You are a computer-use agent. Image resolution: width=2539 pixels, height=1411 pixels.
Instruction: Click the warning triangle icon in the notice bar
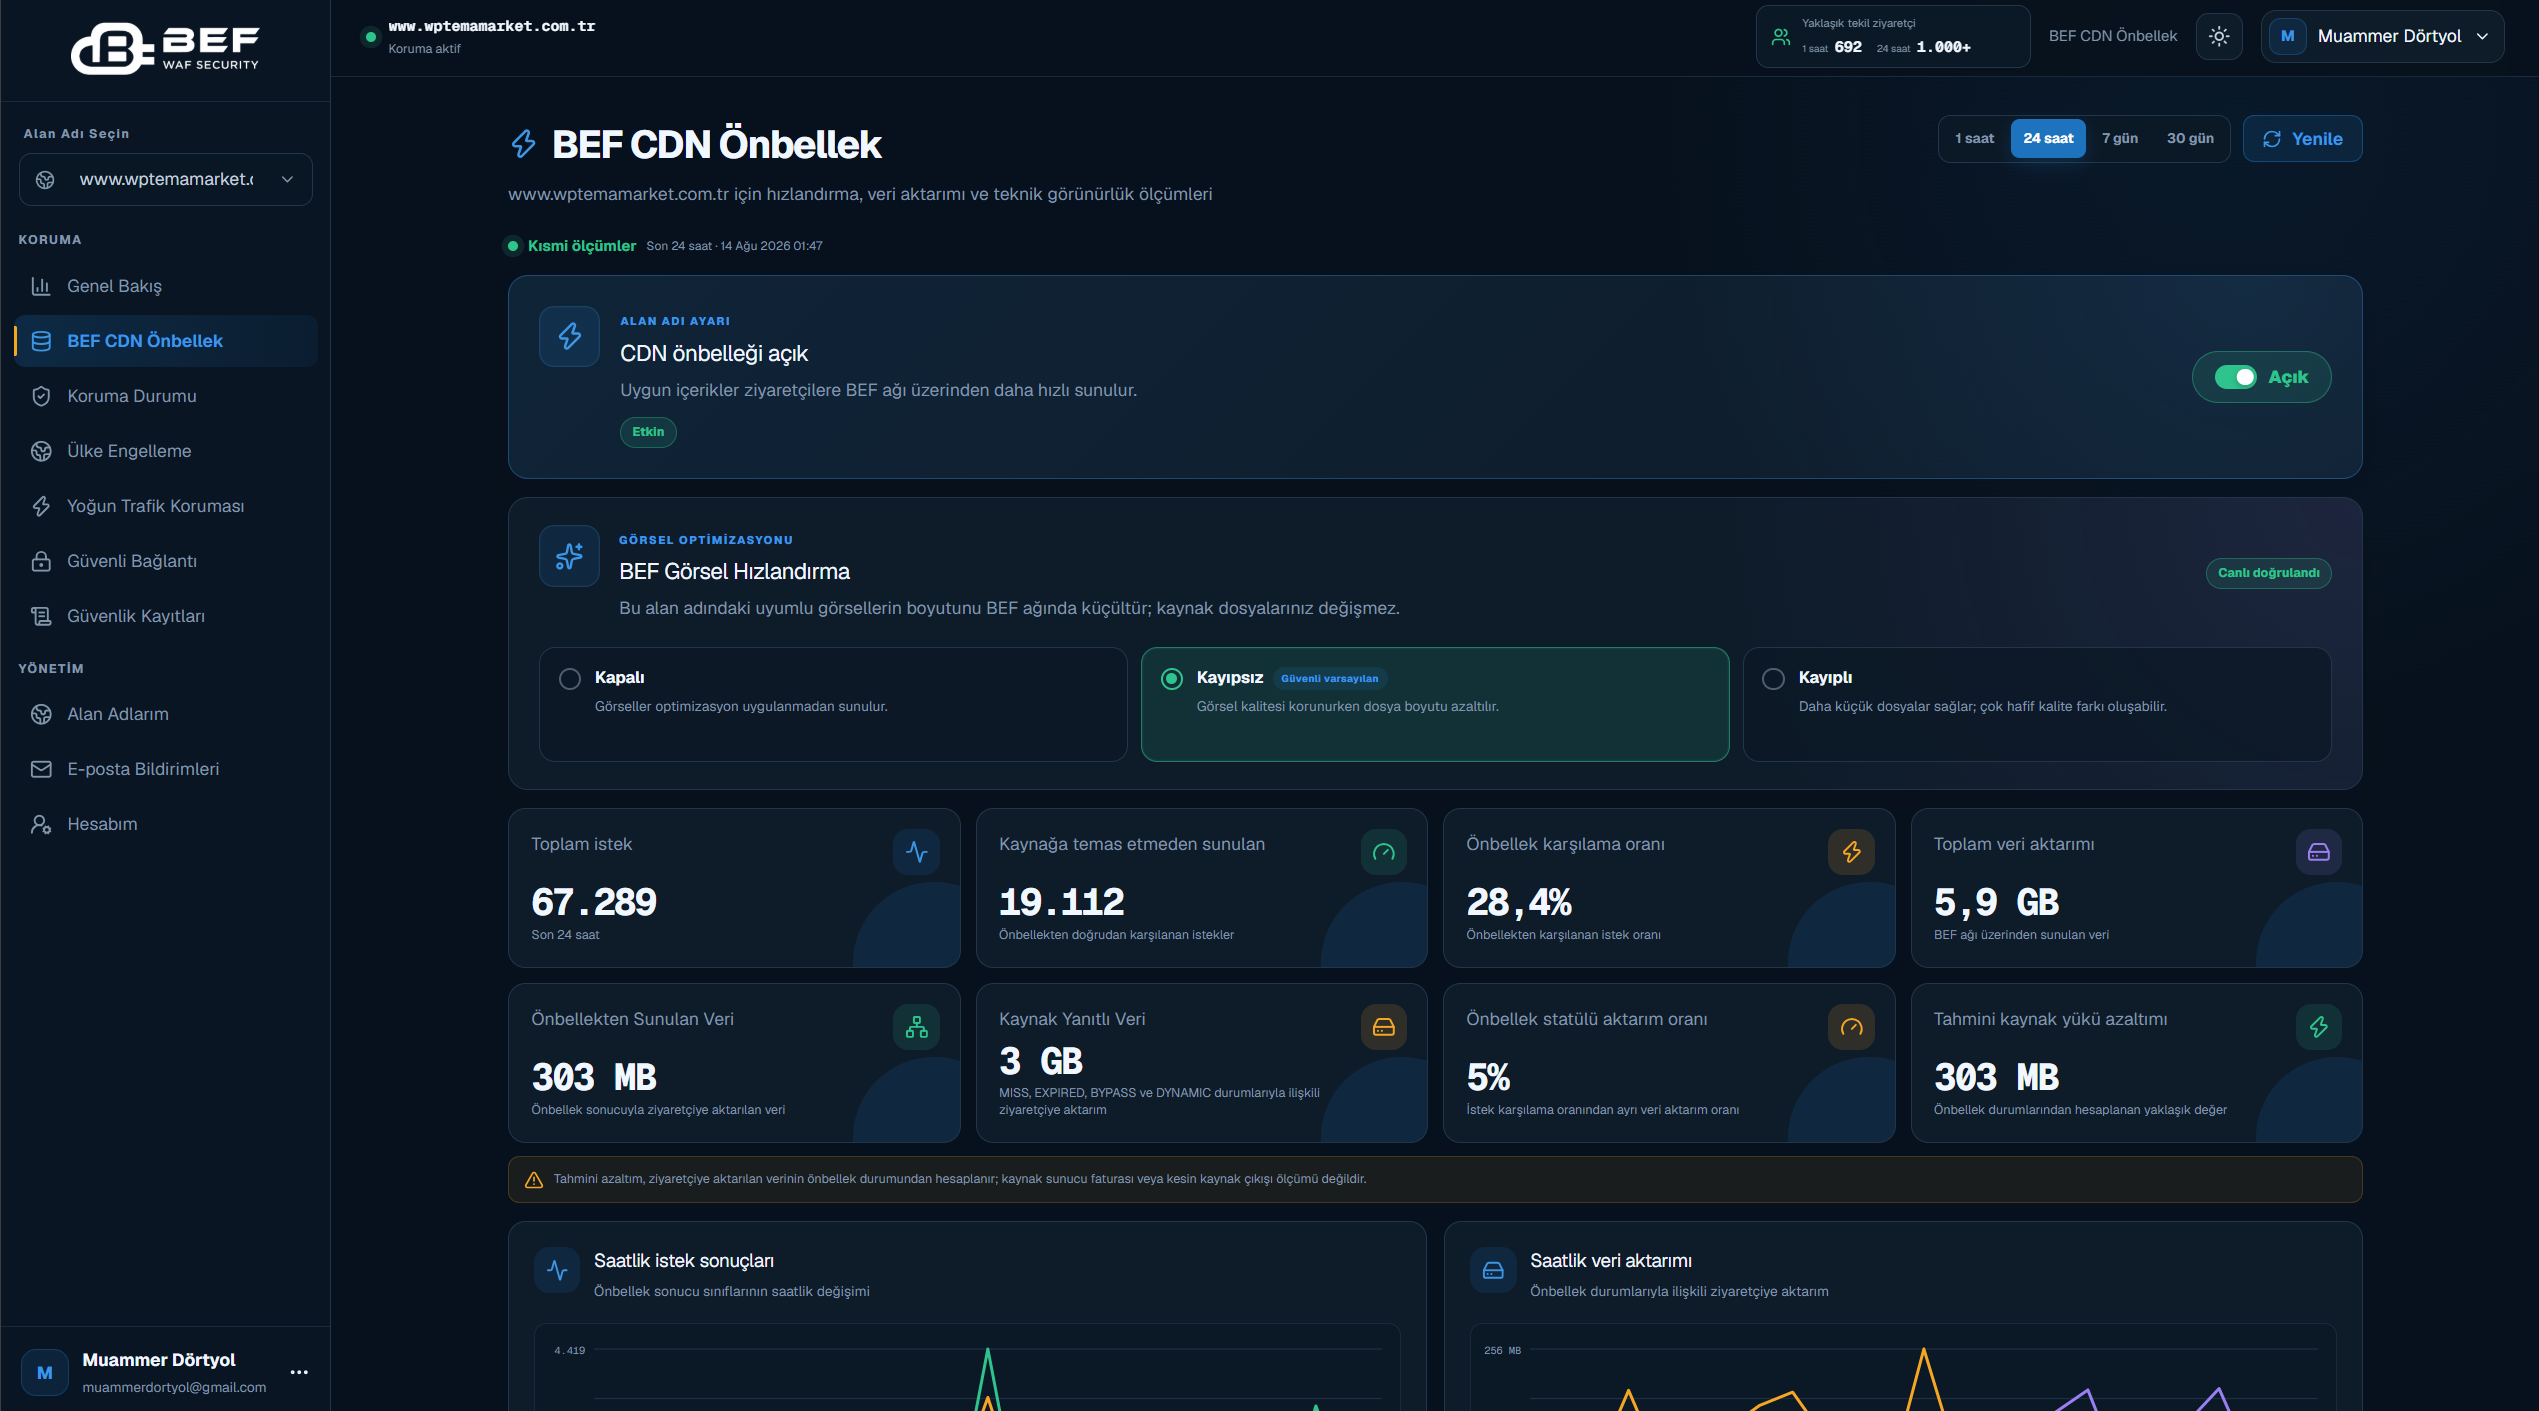coord(534,1180)
